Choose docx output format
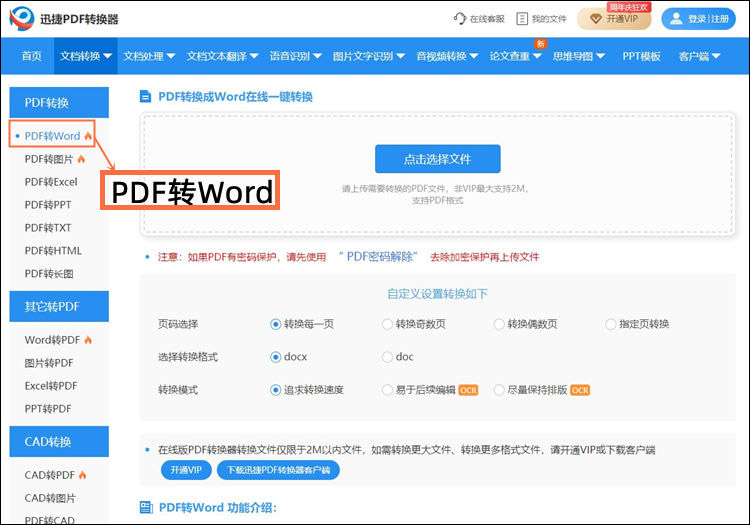750x525 pixels. [276, 357]
